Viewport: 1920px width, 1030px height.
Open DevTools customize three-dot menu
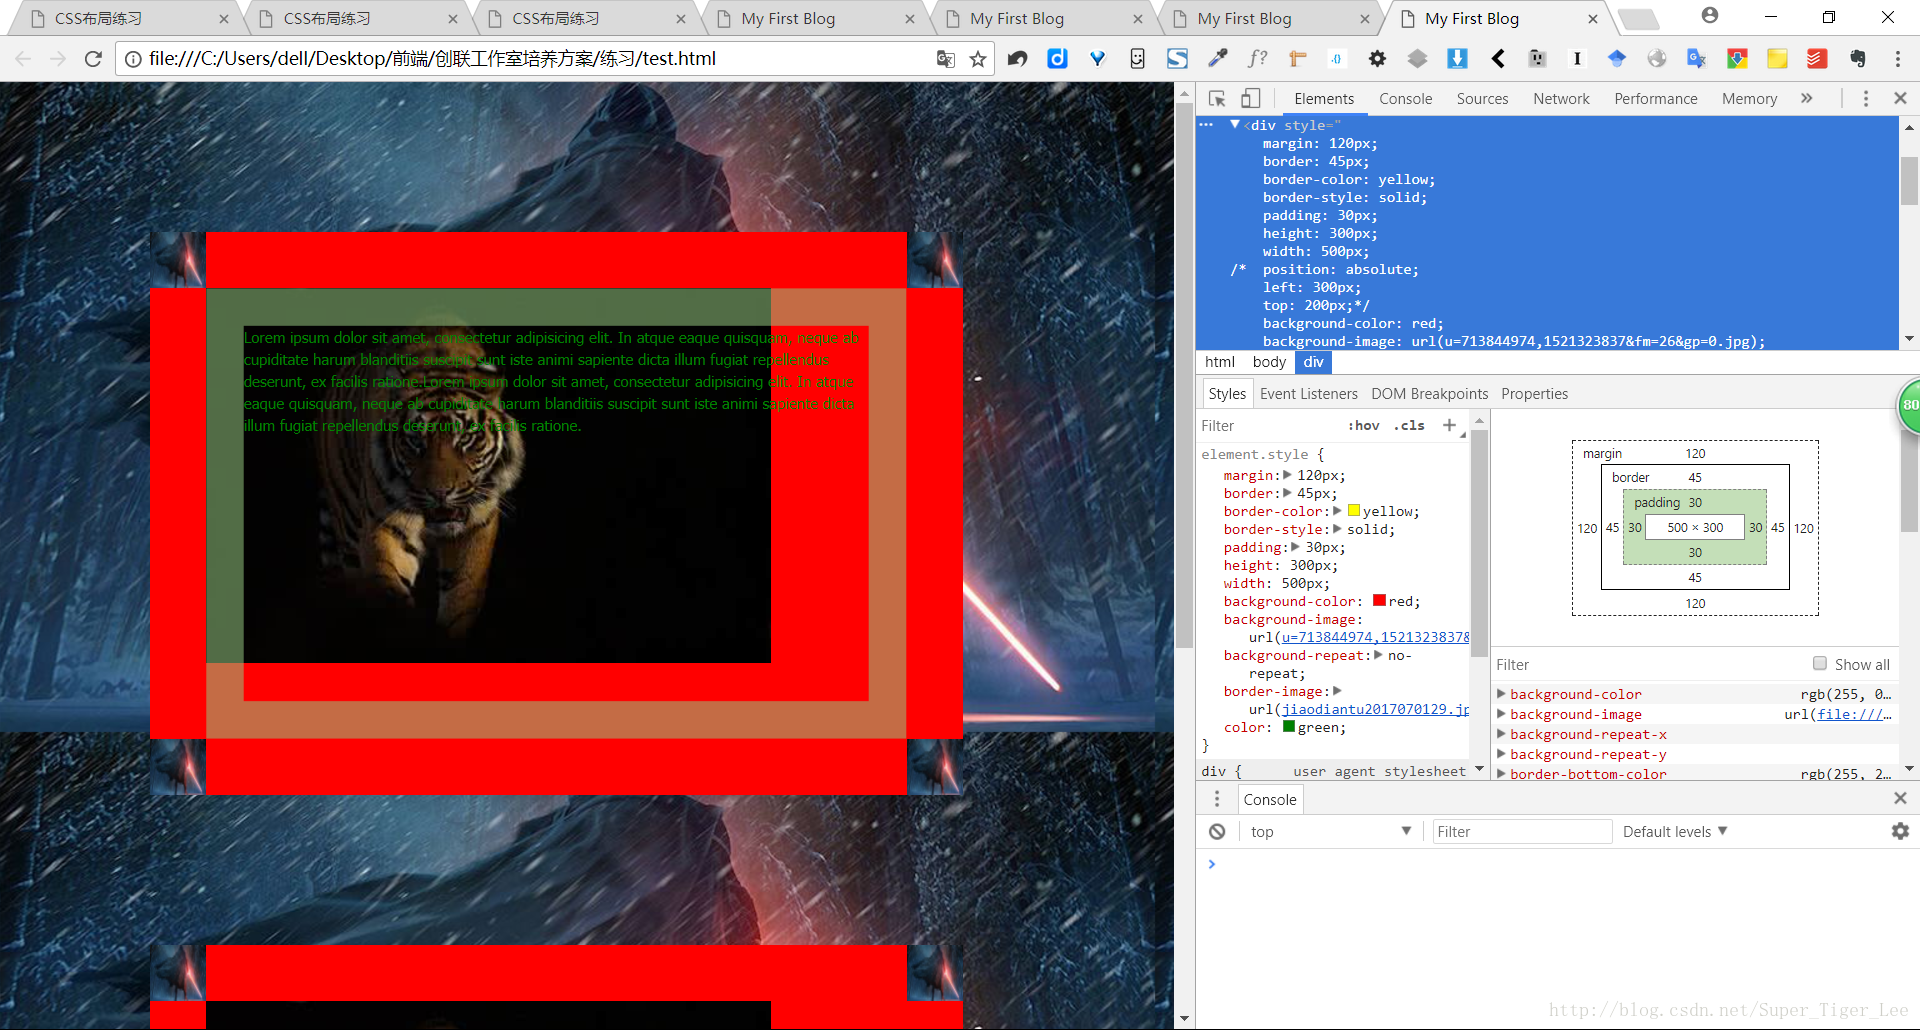click(x=1866, y=98)
